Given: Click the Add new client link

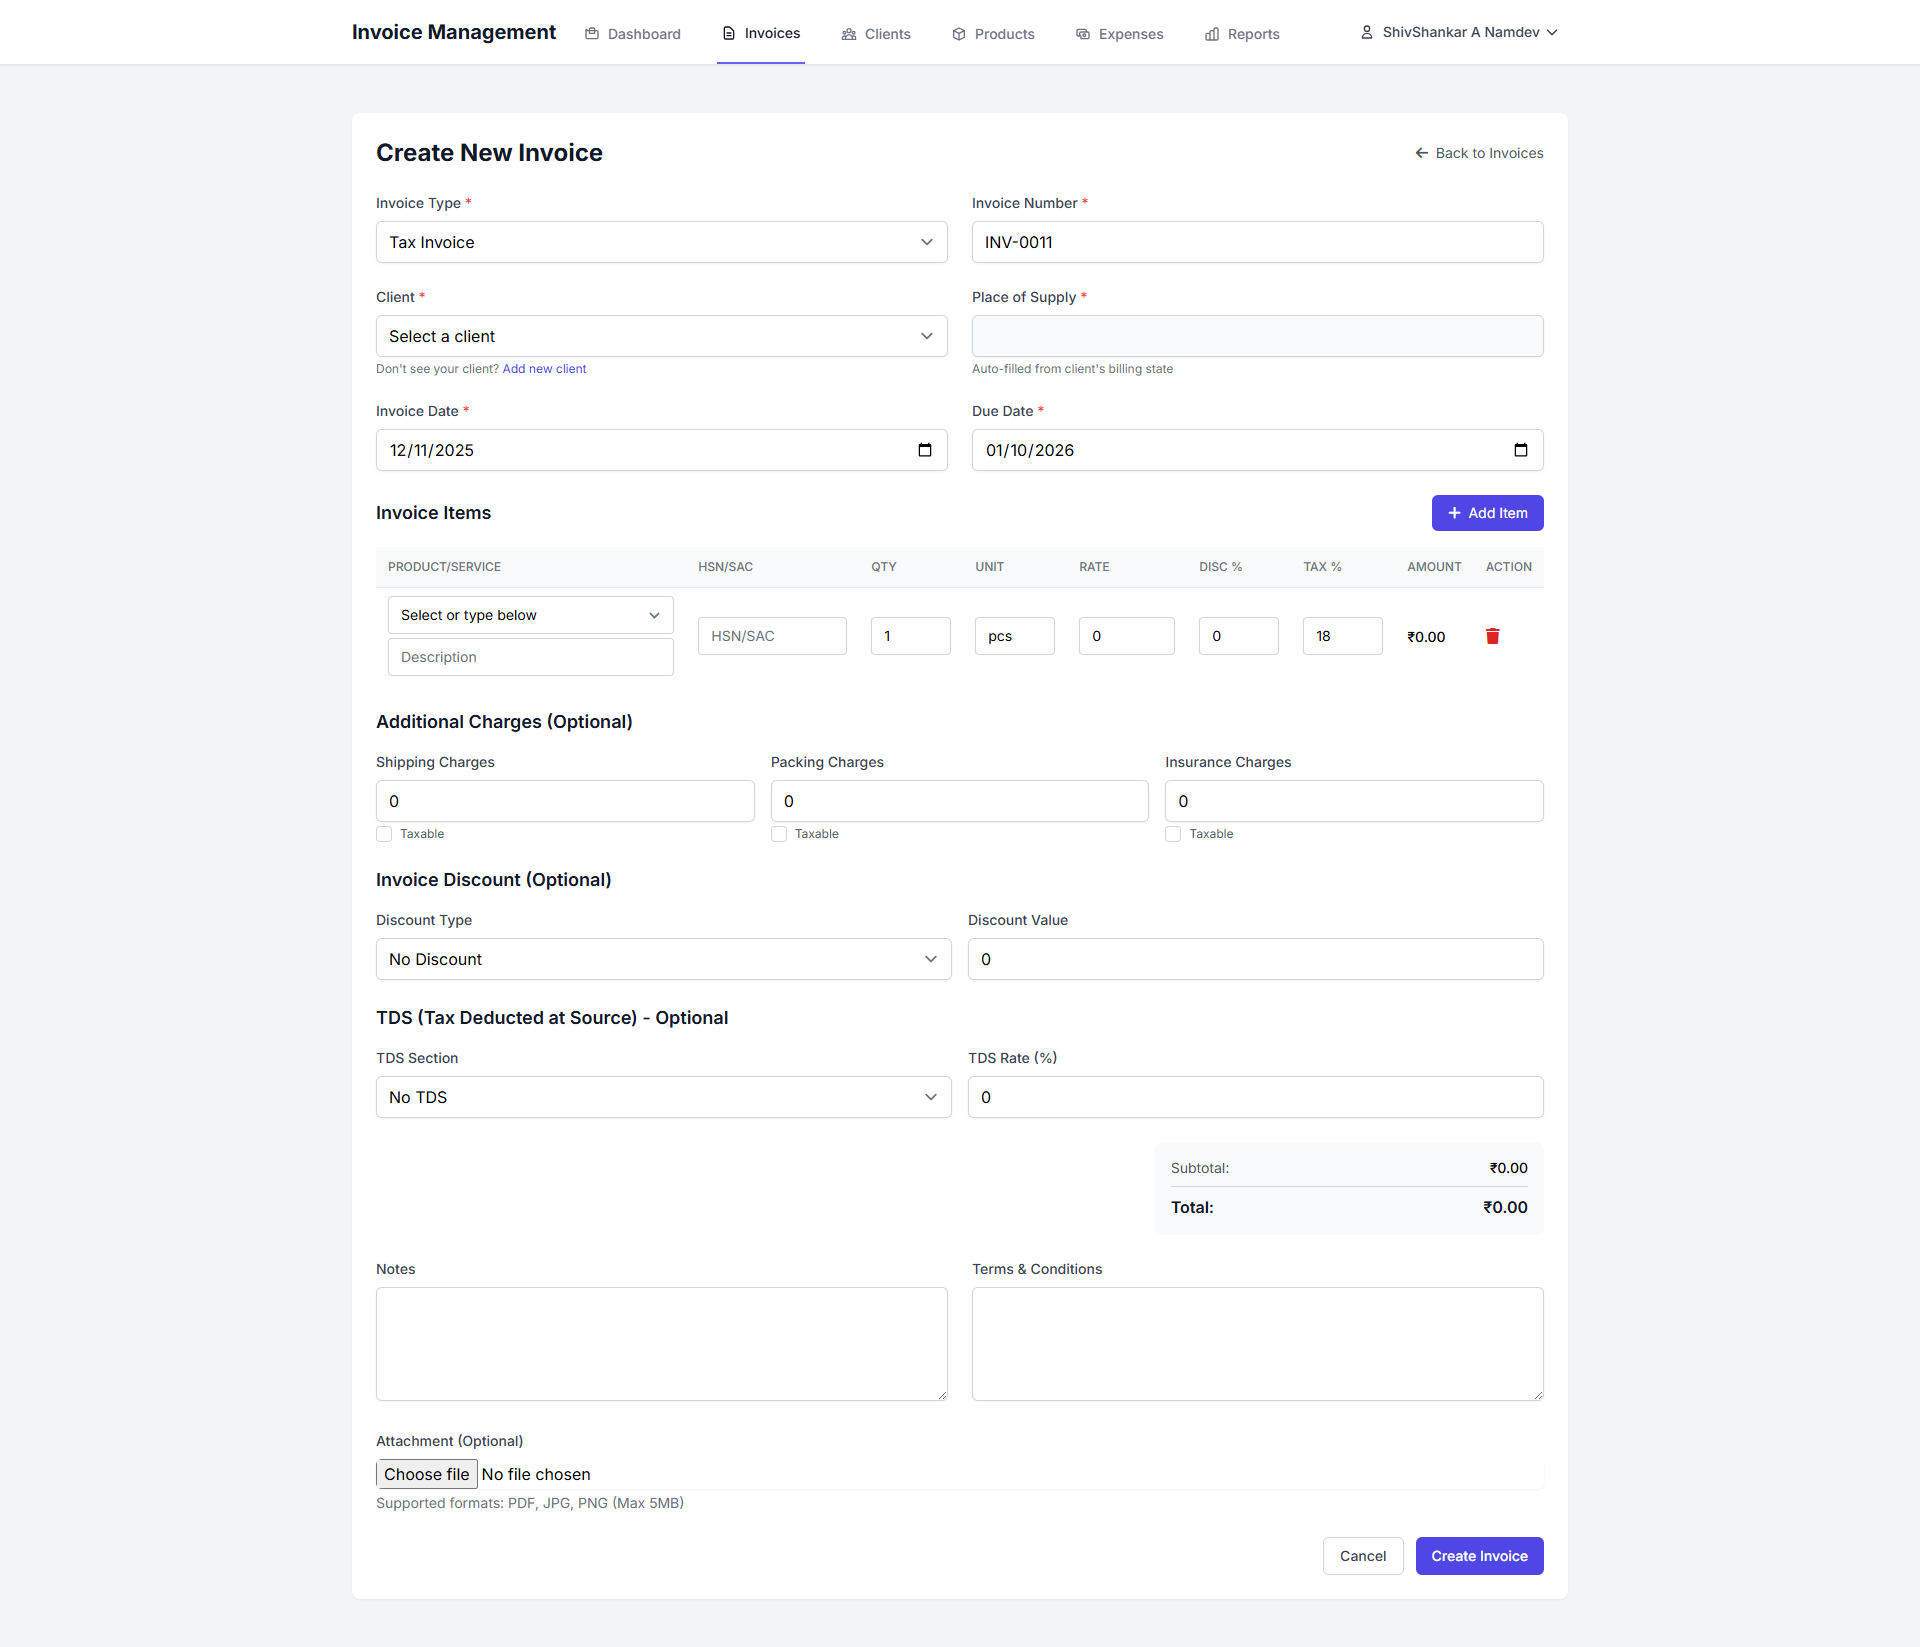Looking at the screenshot, I should pos(544,368).
